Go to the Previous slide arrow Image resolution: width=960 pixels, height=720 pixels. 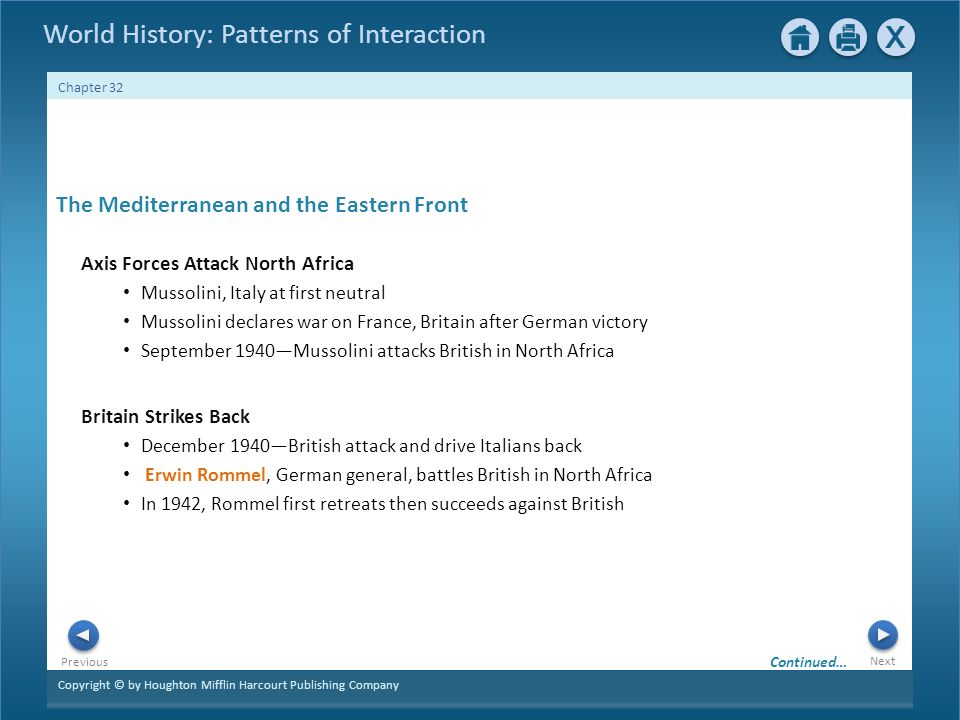pos(83,636)
